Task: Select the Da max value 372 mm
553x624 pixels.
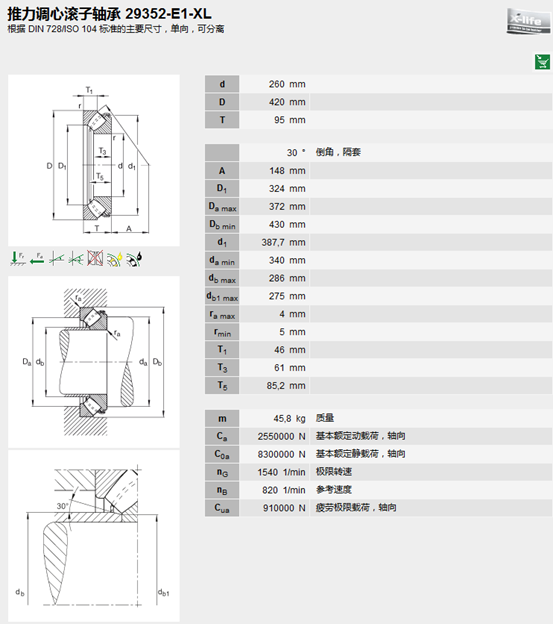Action: click(287, 207)
